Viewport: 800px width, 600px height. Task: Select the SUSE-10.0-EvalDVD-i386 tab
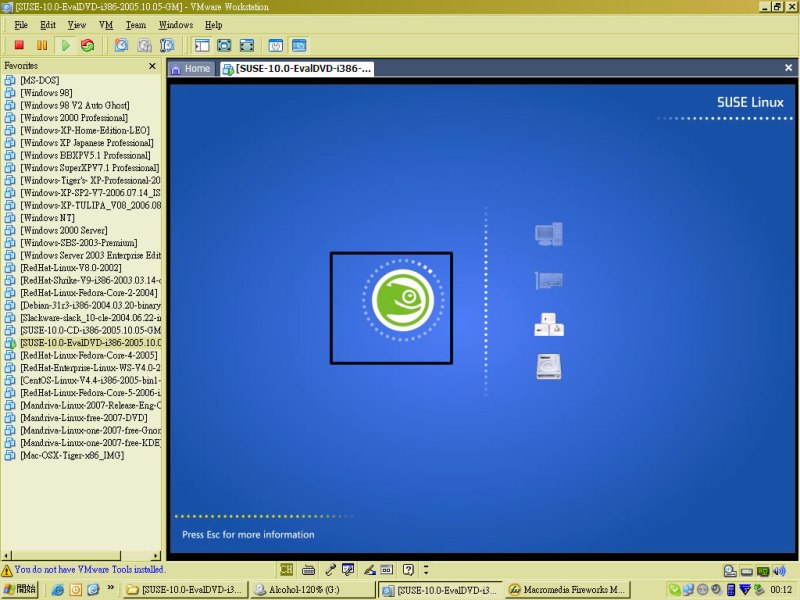297,69
